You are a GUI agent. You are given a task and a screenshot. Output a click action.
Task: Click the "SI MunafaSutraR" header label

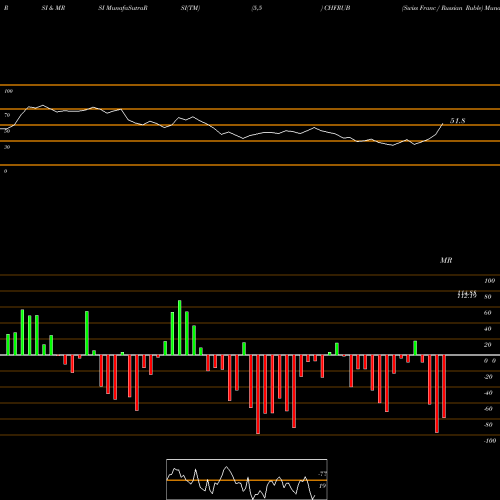pos(123,8)
